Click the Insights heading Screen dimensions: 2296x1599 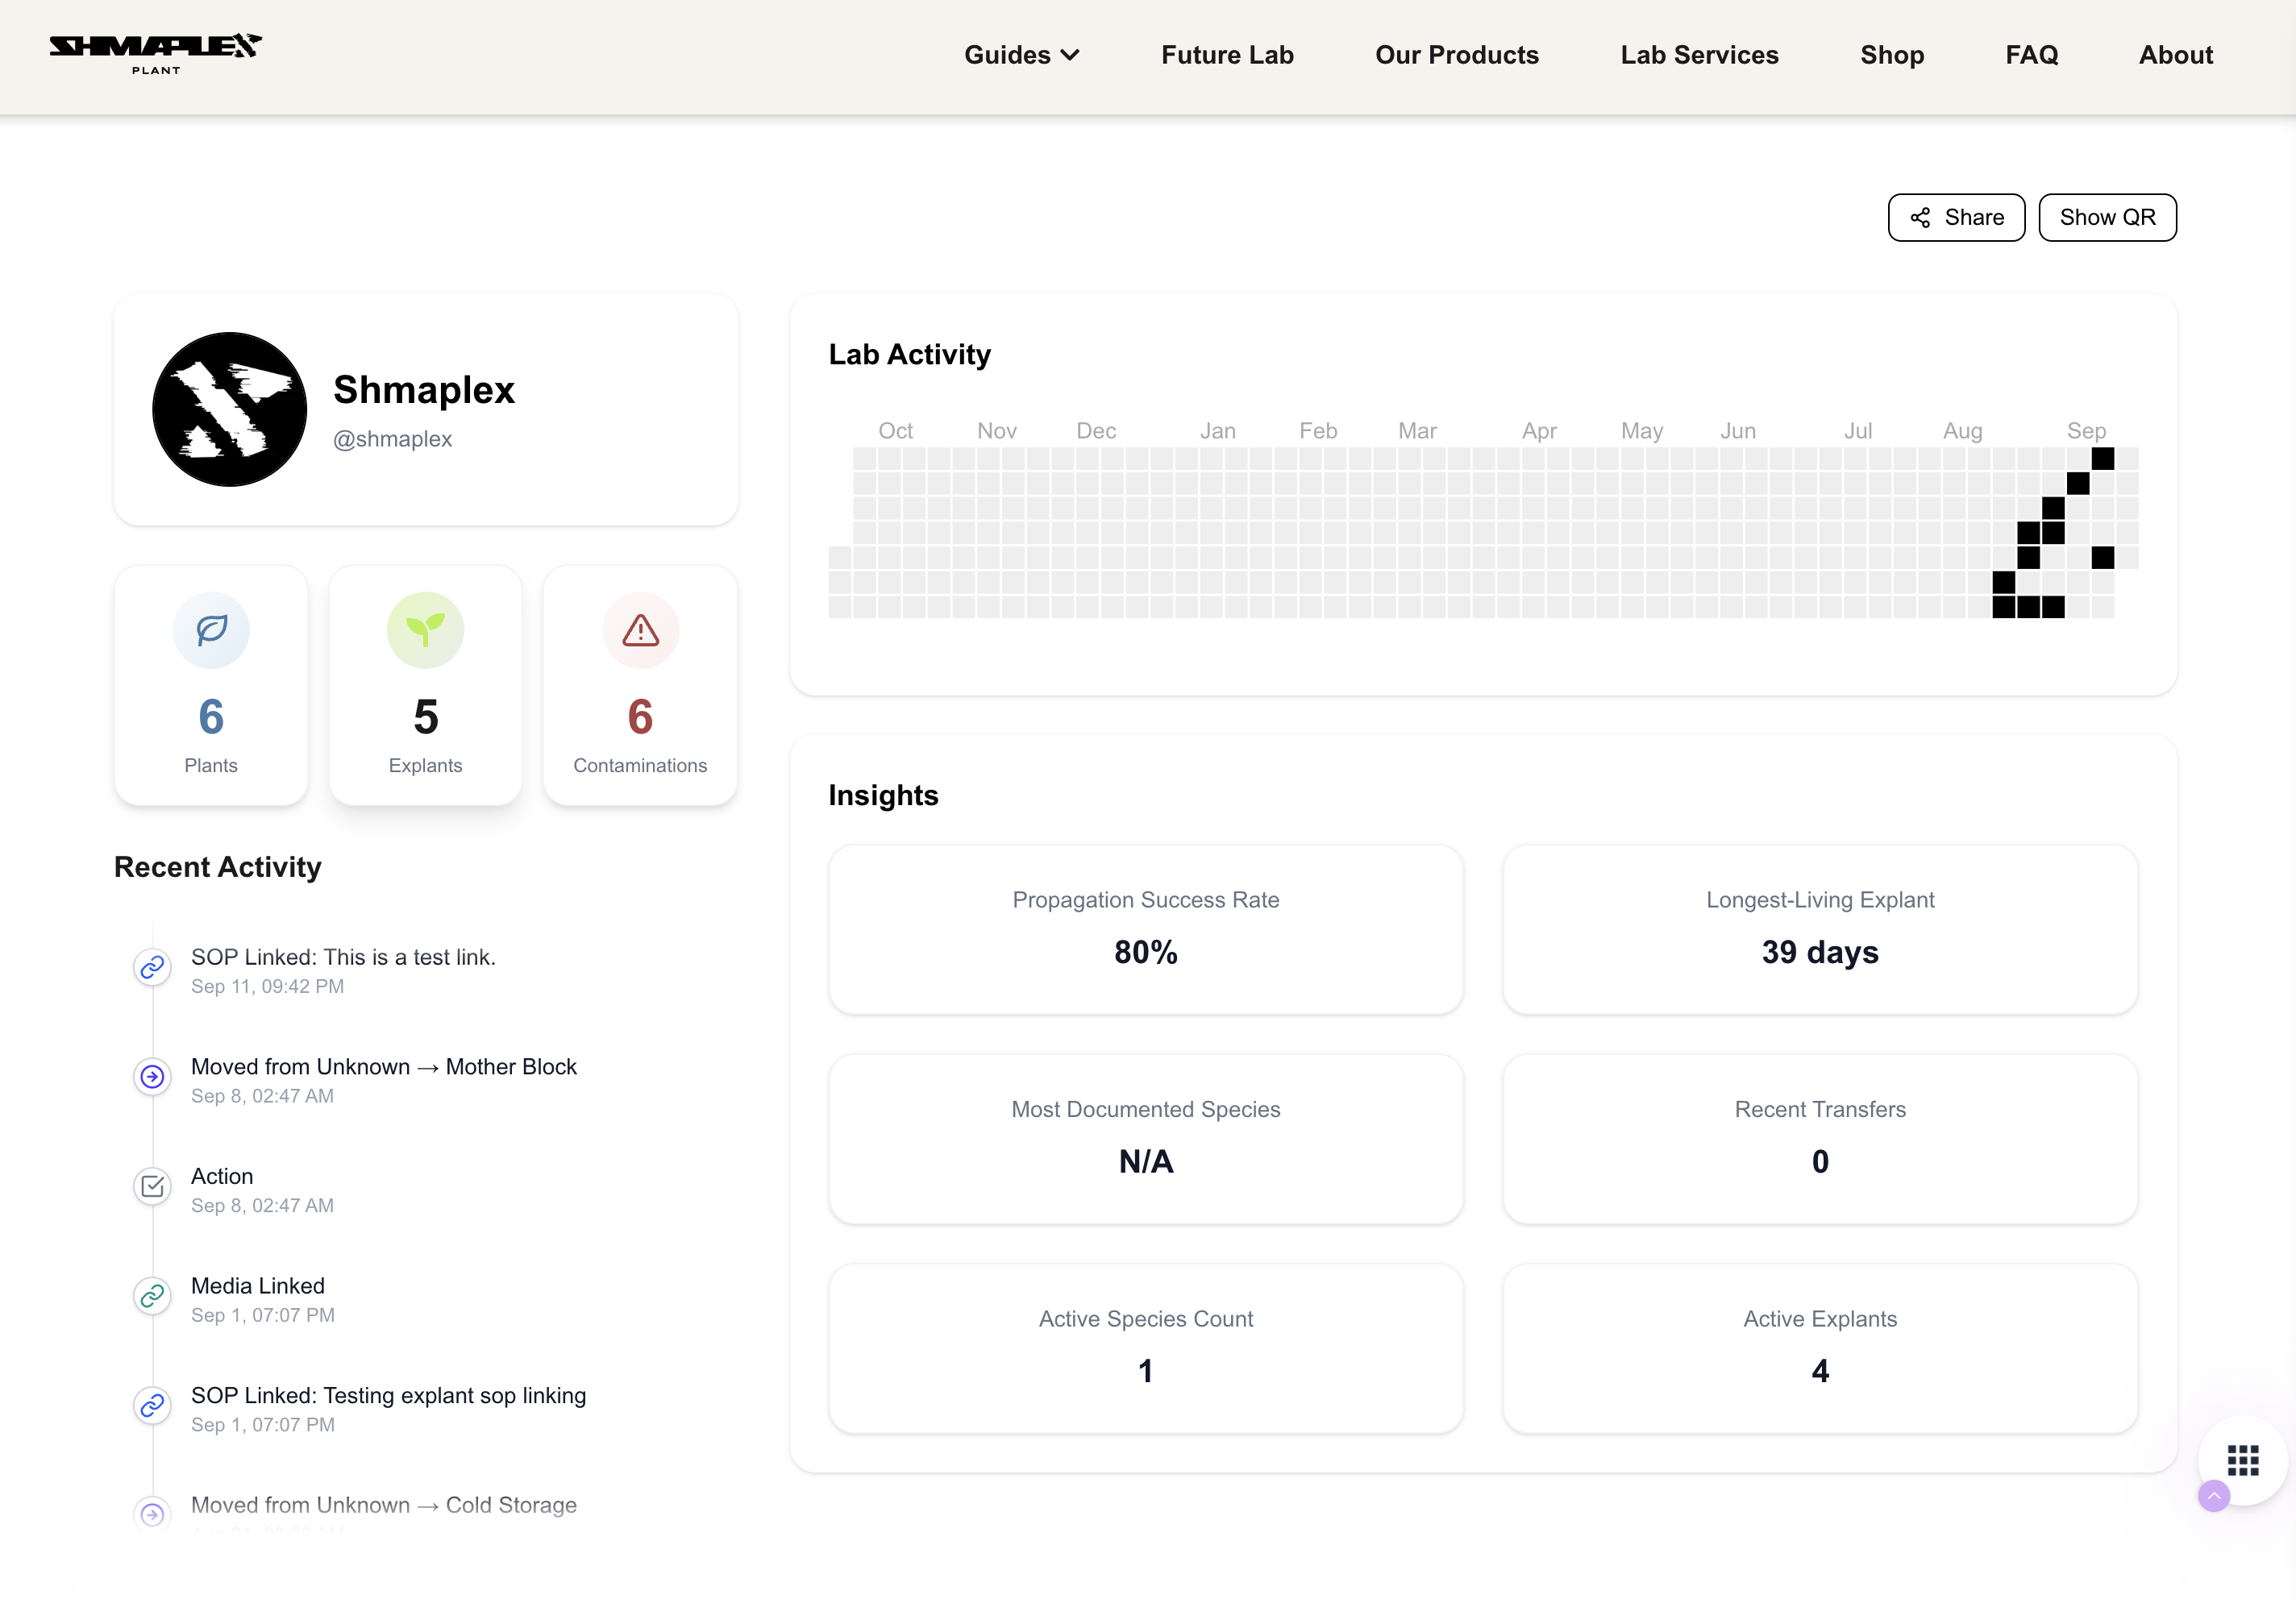coord(883,795)
